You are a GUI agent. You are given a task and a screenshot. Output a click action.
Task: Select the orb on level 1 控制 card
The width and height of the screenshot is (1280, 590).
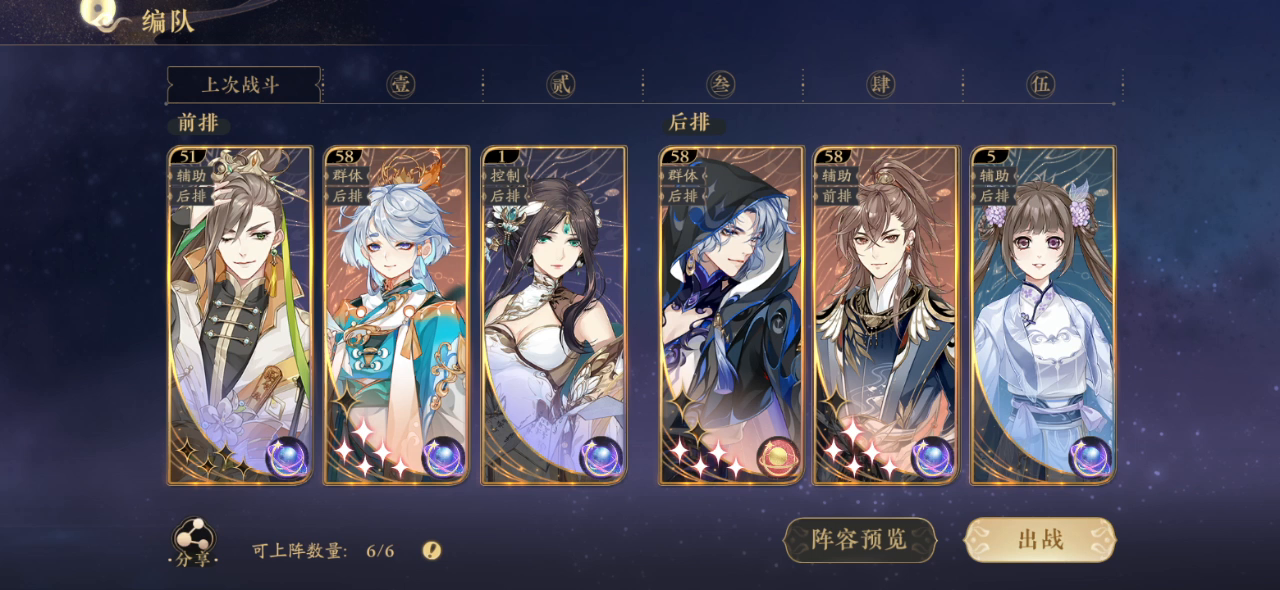click(x=601, y=457)
